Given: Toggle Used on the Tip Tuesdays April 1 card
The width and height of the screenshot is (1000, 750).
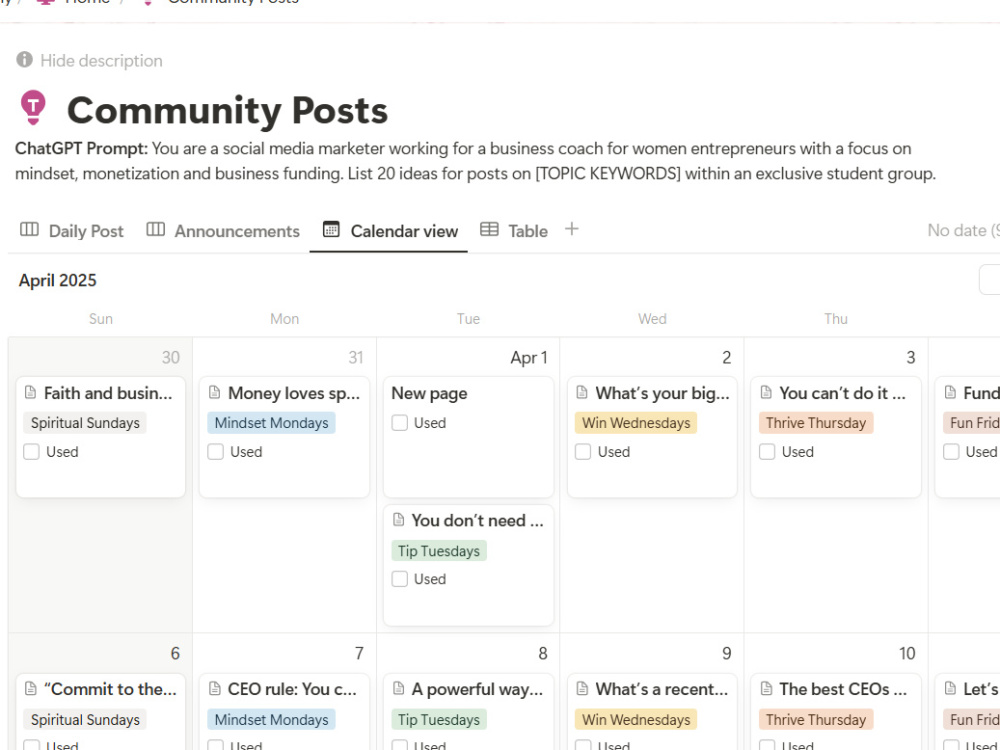Looking at the screenshot, I should pos(400,579).
